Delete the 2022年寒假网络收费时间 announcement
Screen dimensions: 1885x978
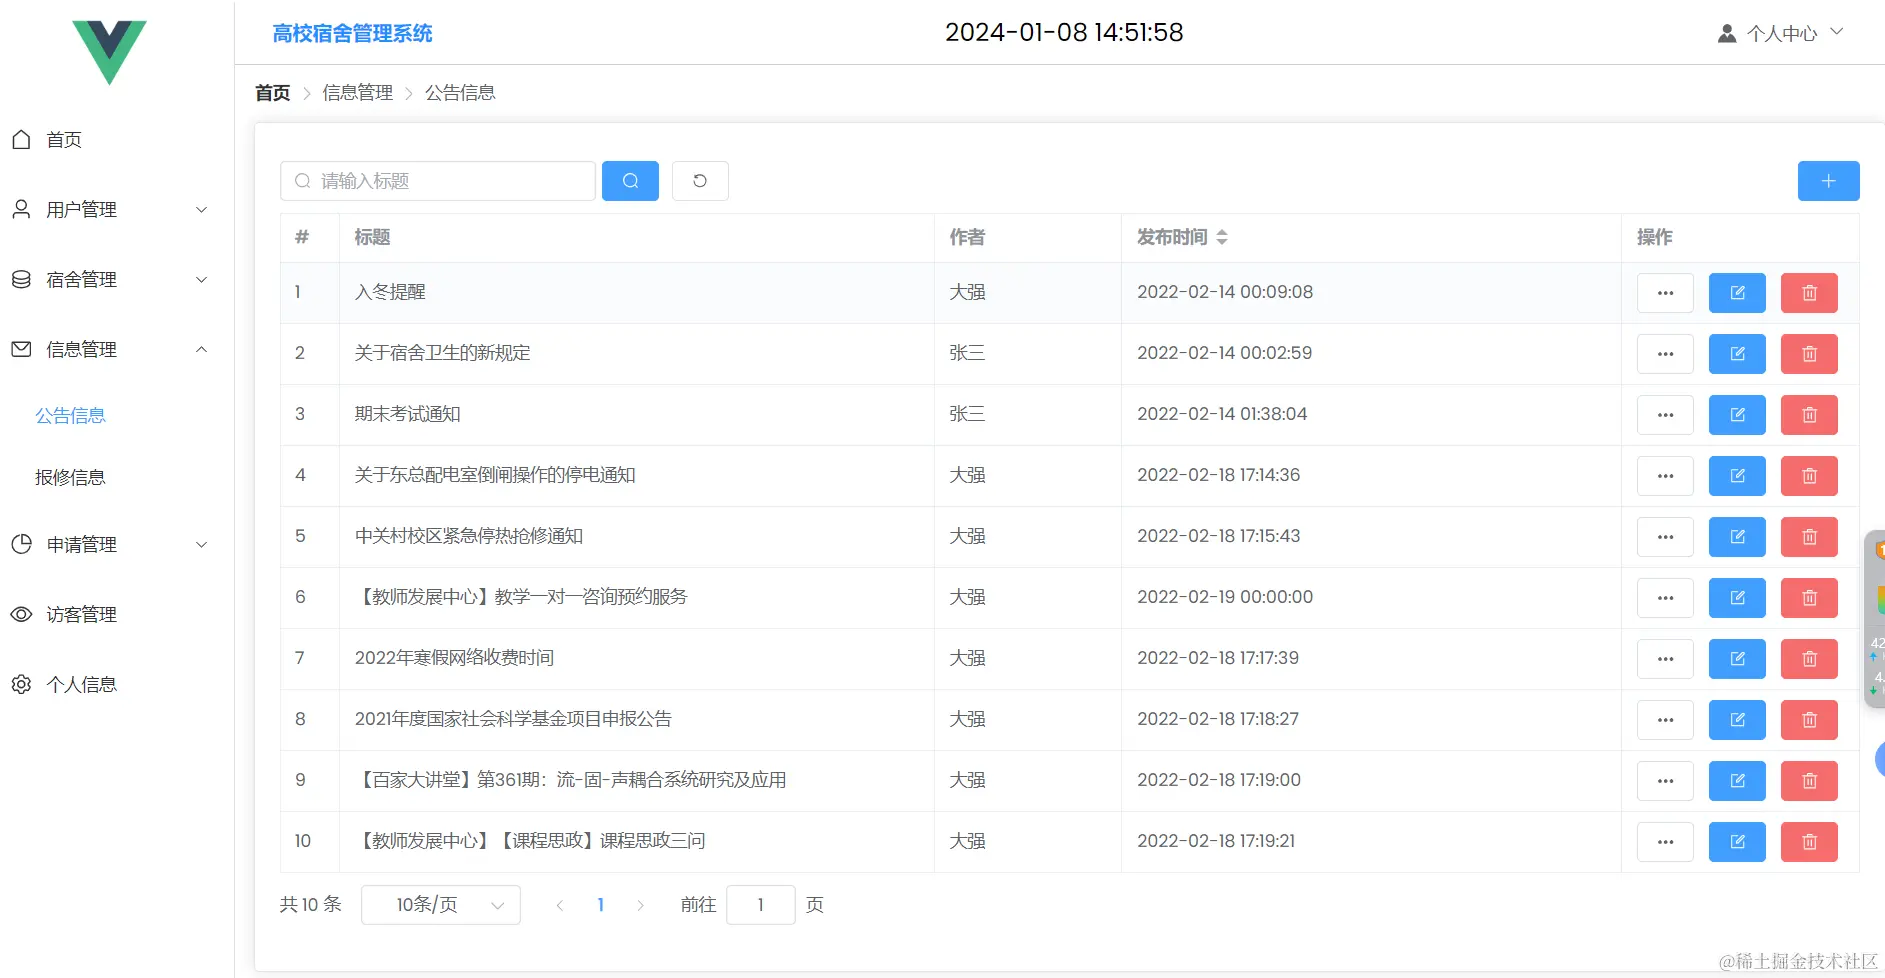[1809, 659]
